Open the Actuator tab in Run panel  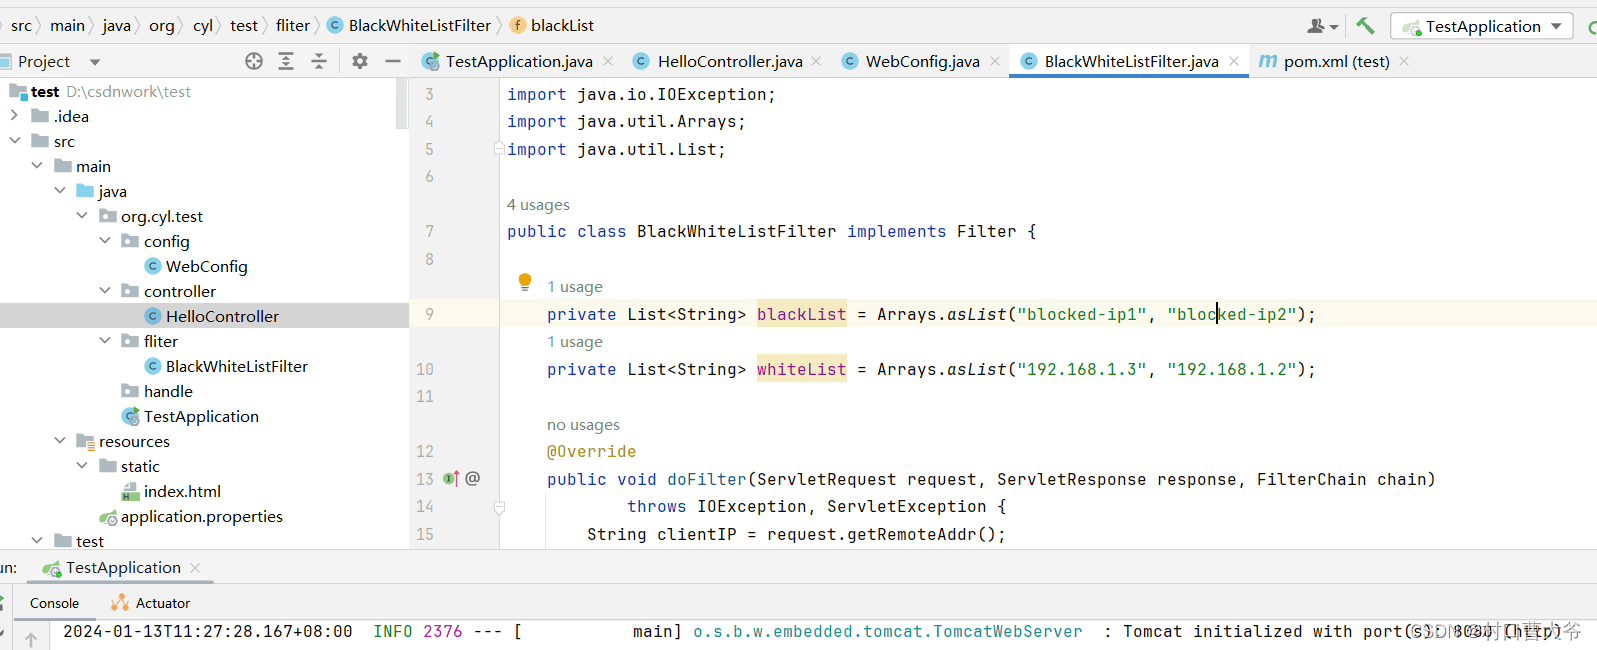pyautogui.click(x=151, y=603)
